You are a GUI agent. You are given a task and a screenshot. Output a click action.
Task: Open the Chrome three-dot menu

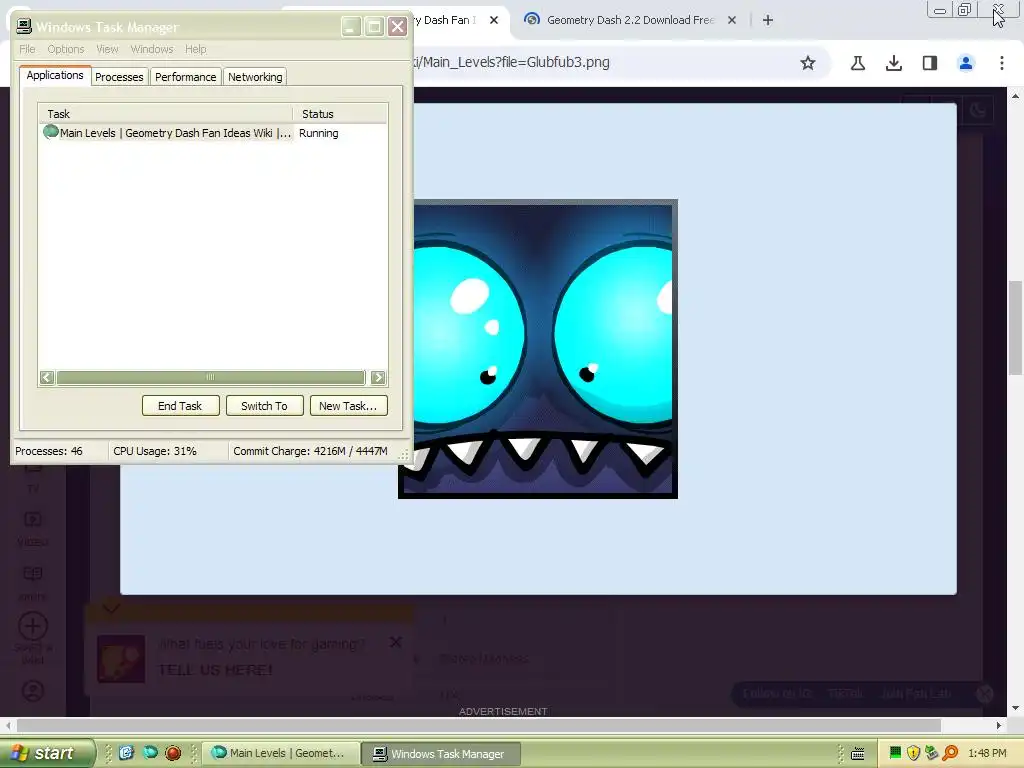[x=1002, y=63]
